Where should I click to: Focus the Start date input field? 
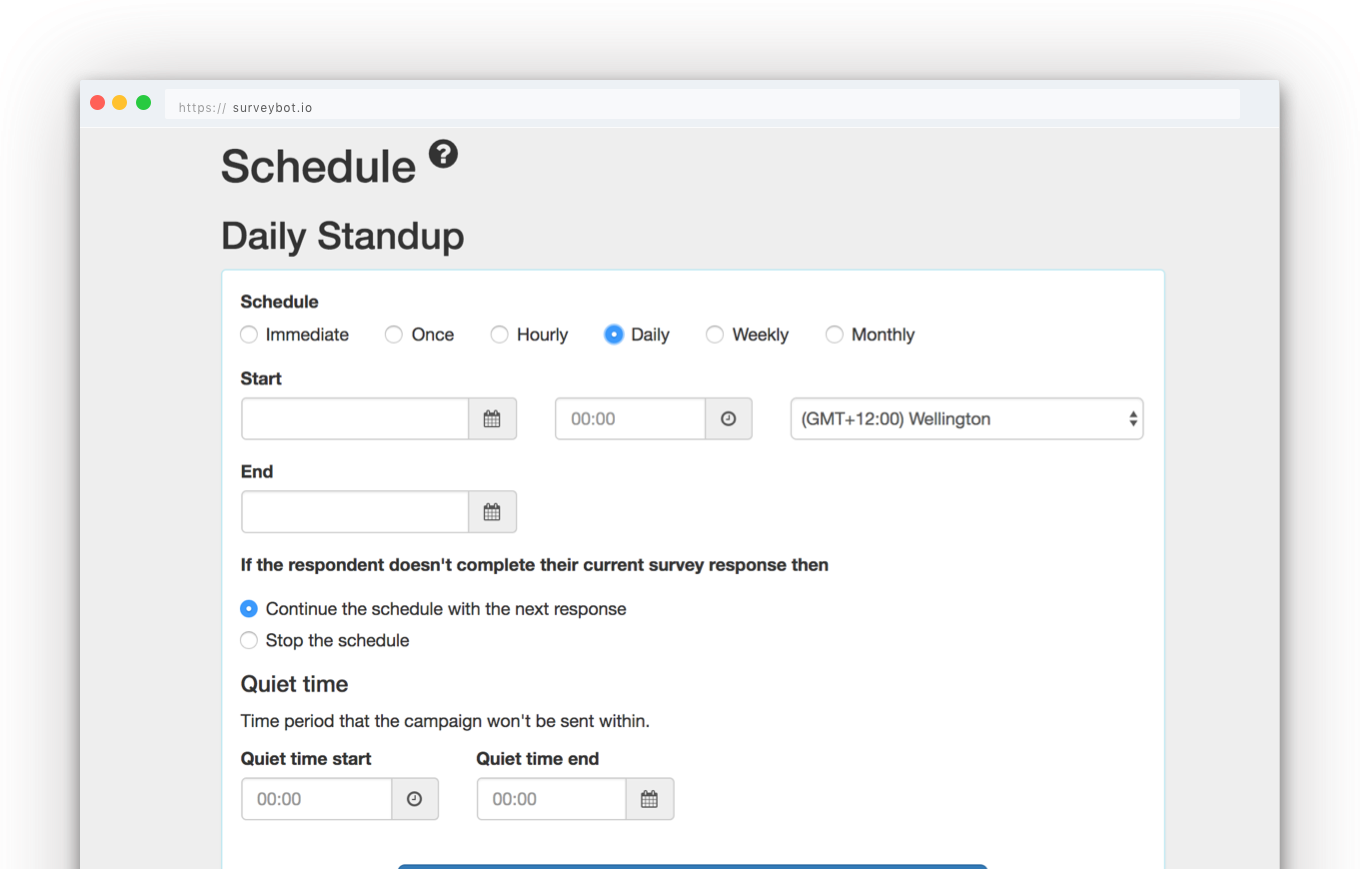click(x=355, y=419)
